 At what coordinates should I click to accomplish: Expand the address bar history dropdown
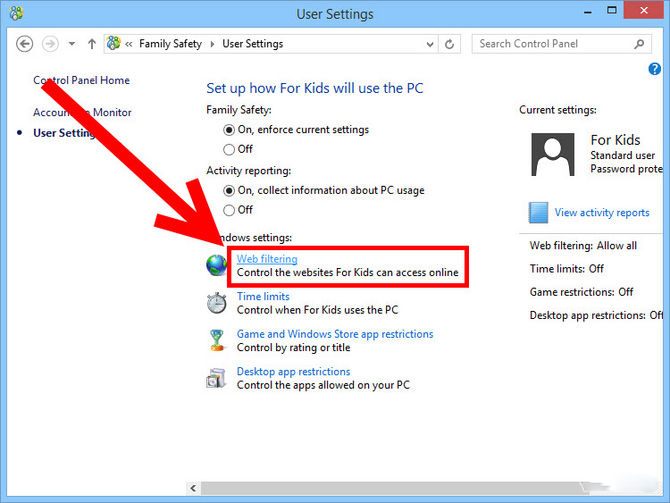[x=430, y=44]
